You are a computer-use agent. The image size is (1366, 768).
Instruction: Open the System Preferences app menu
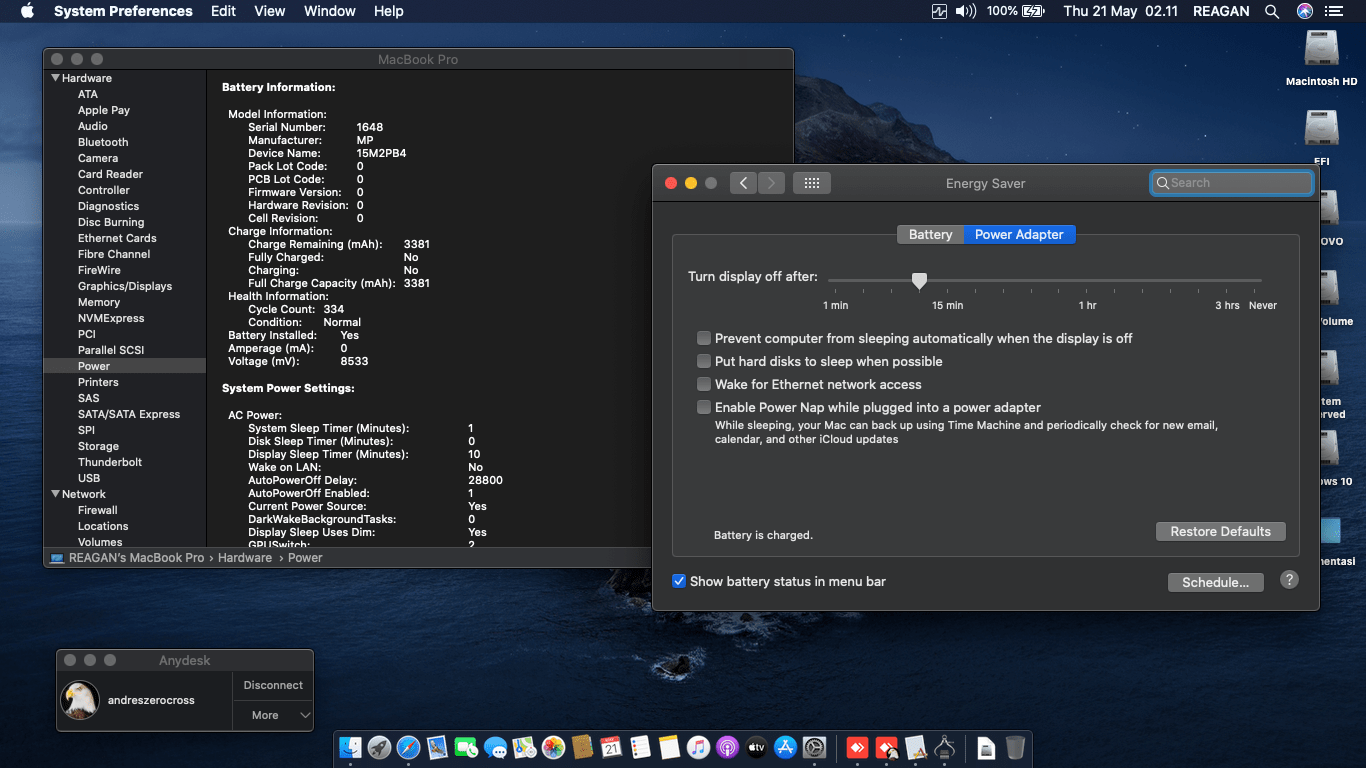123,11
